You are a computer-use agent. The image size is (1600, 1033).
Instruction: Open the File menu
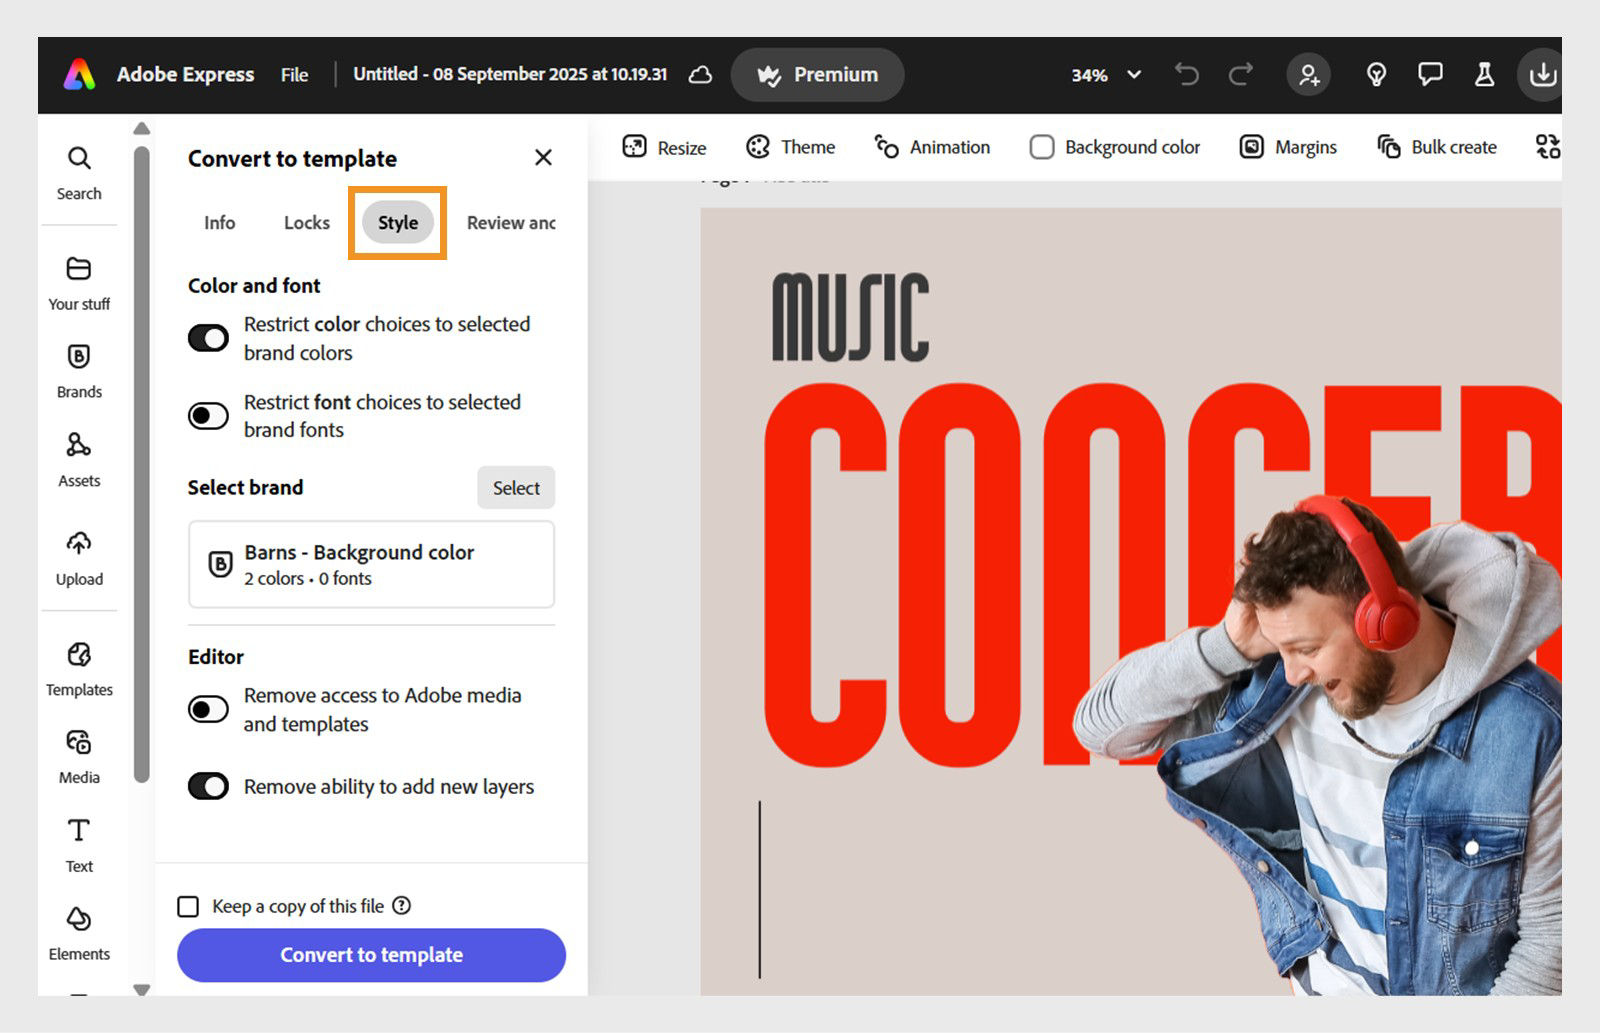(294, 75)
